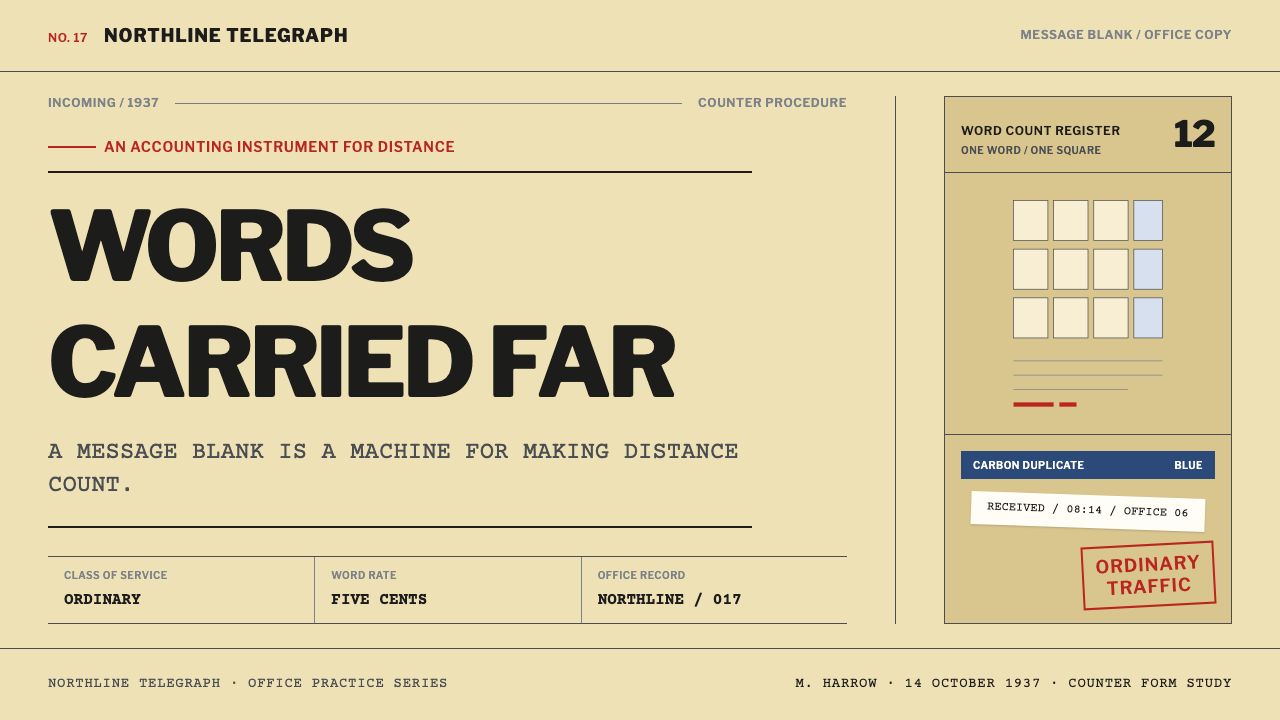Click the ONE WORD / ONE SQUARE caption

[1031, 151]
